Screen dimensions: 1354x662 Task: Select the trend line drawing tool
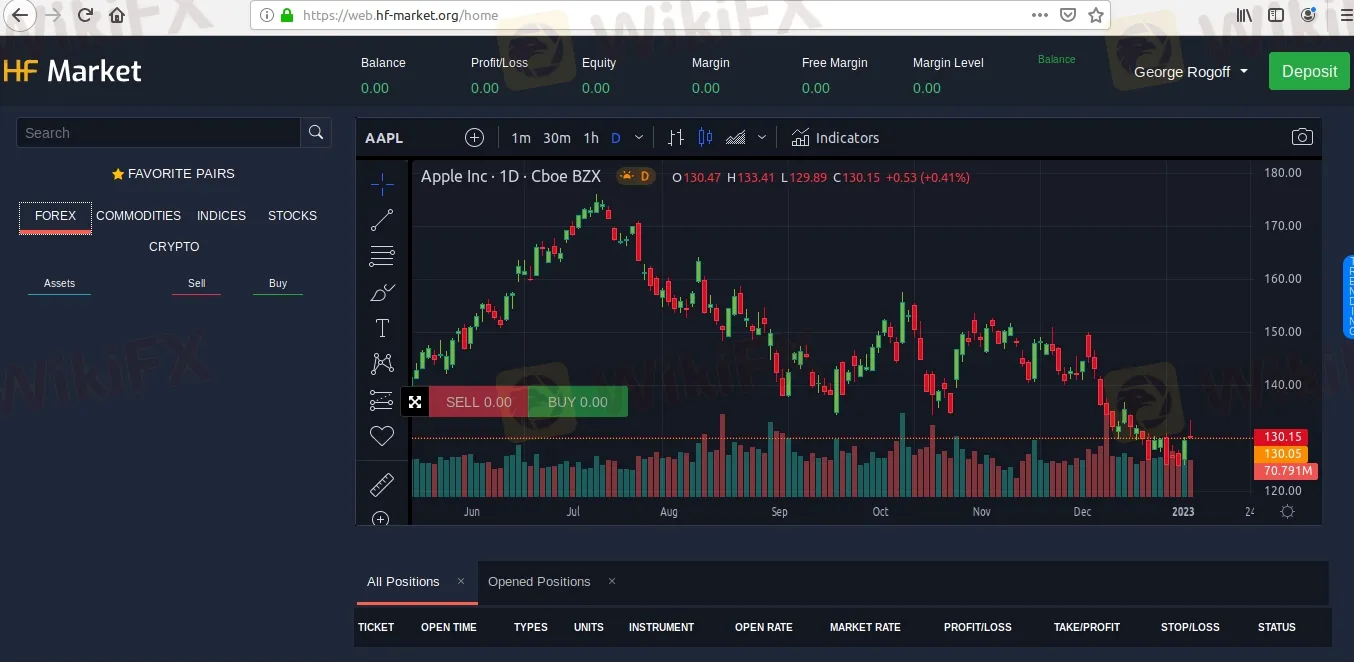click(382, 220)
